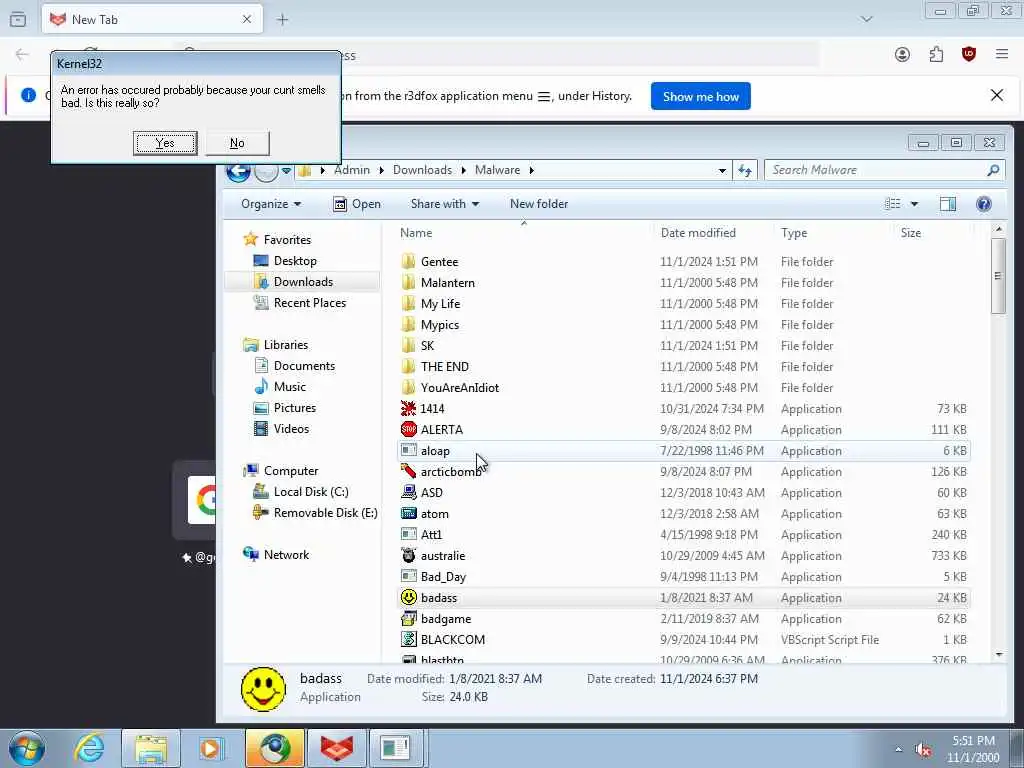Launch Internet Explorer from taskbar
Viewport: 1024px width, 768px height.
pos(89,748)
